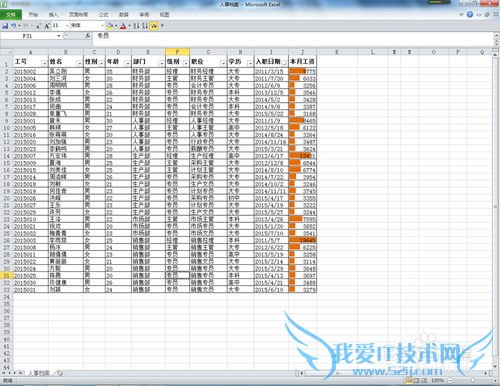This screenshot has width=500, height=386.
Task: Click the zoom in plus button
Action: click(x=495, y=380)
